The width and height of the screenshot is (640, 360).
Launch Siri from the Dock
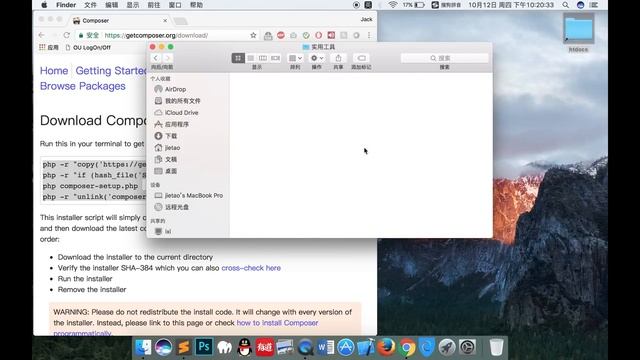click(x=163, y=347)
